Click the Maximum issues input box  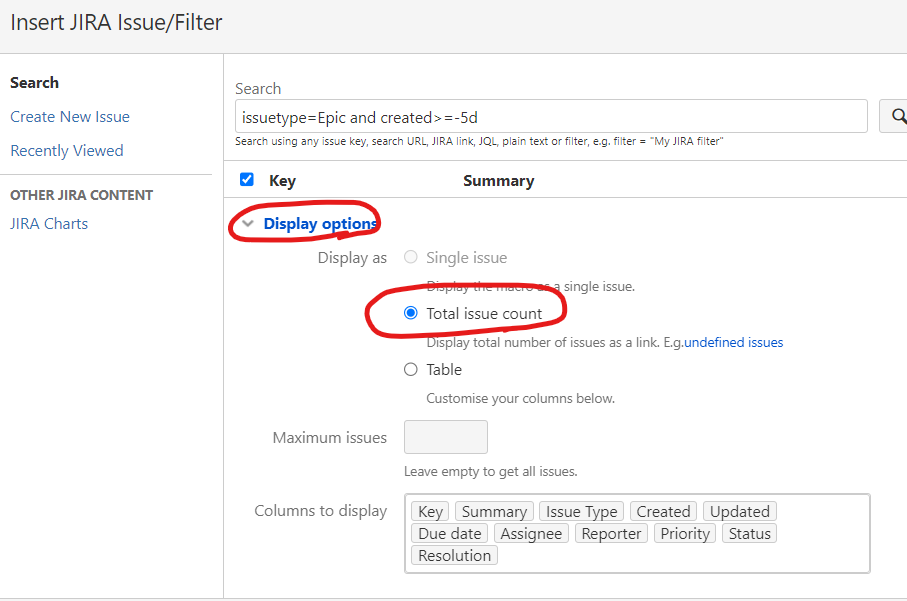click(x=446, y=437)
